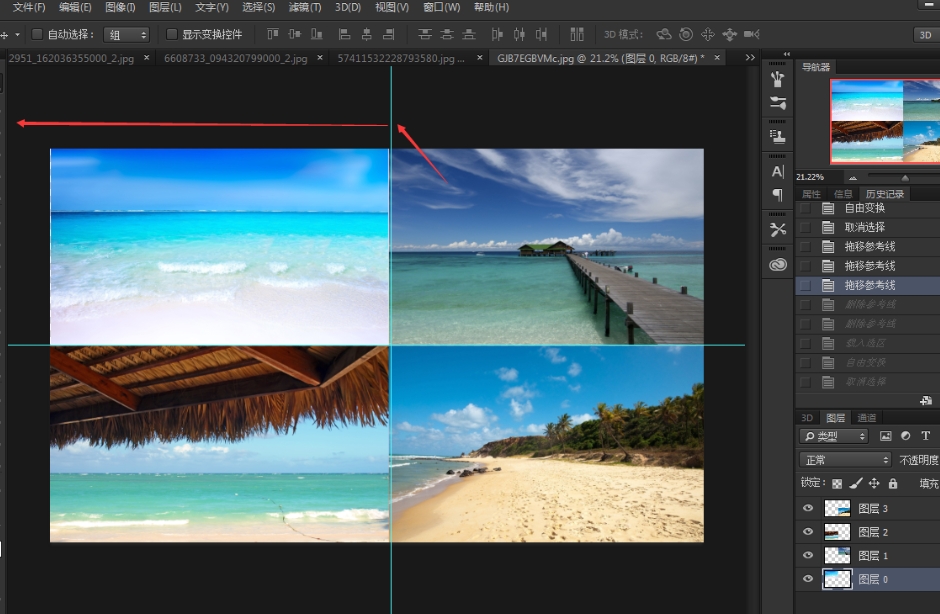Hide 图层 1 with its eye icon

[808, 555]
